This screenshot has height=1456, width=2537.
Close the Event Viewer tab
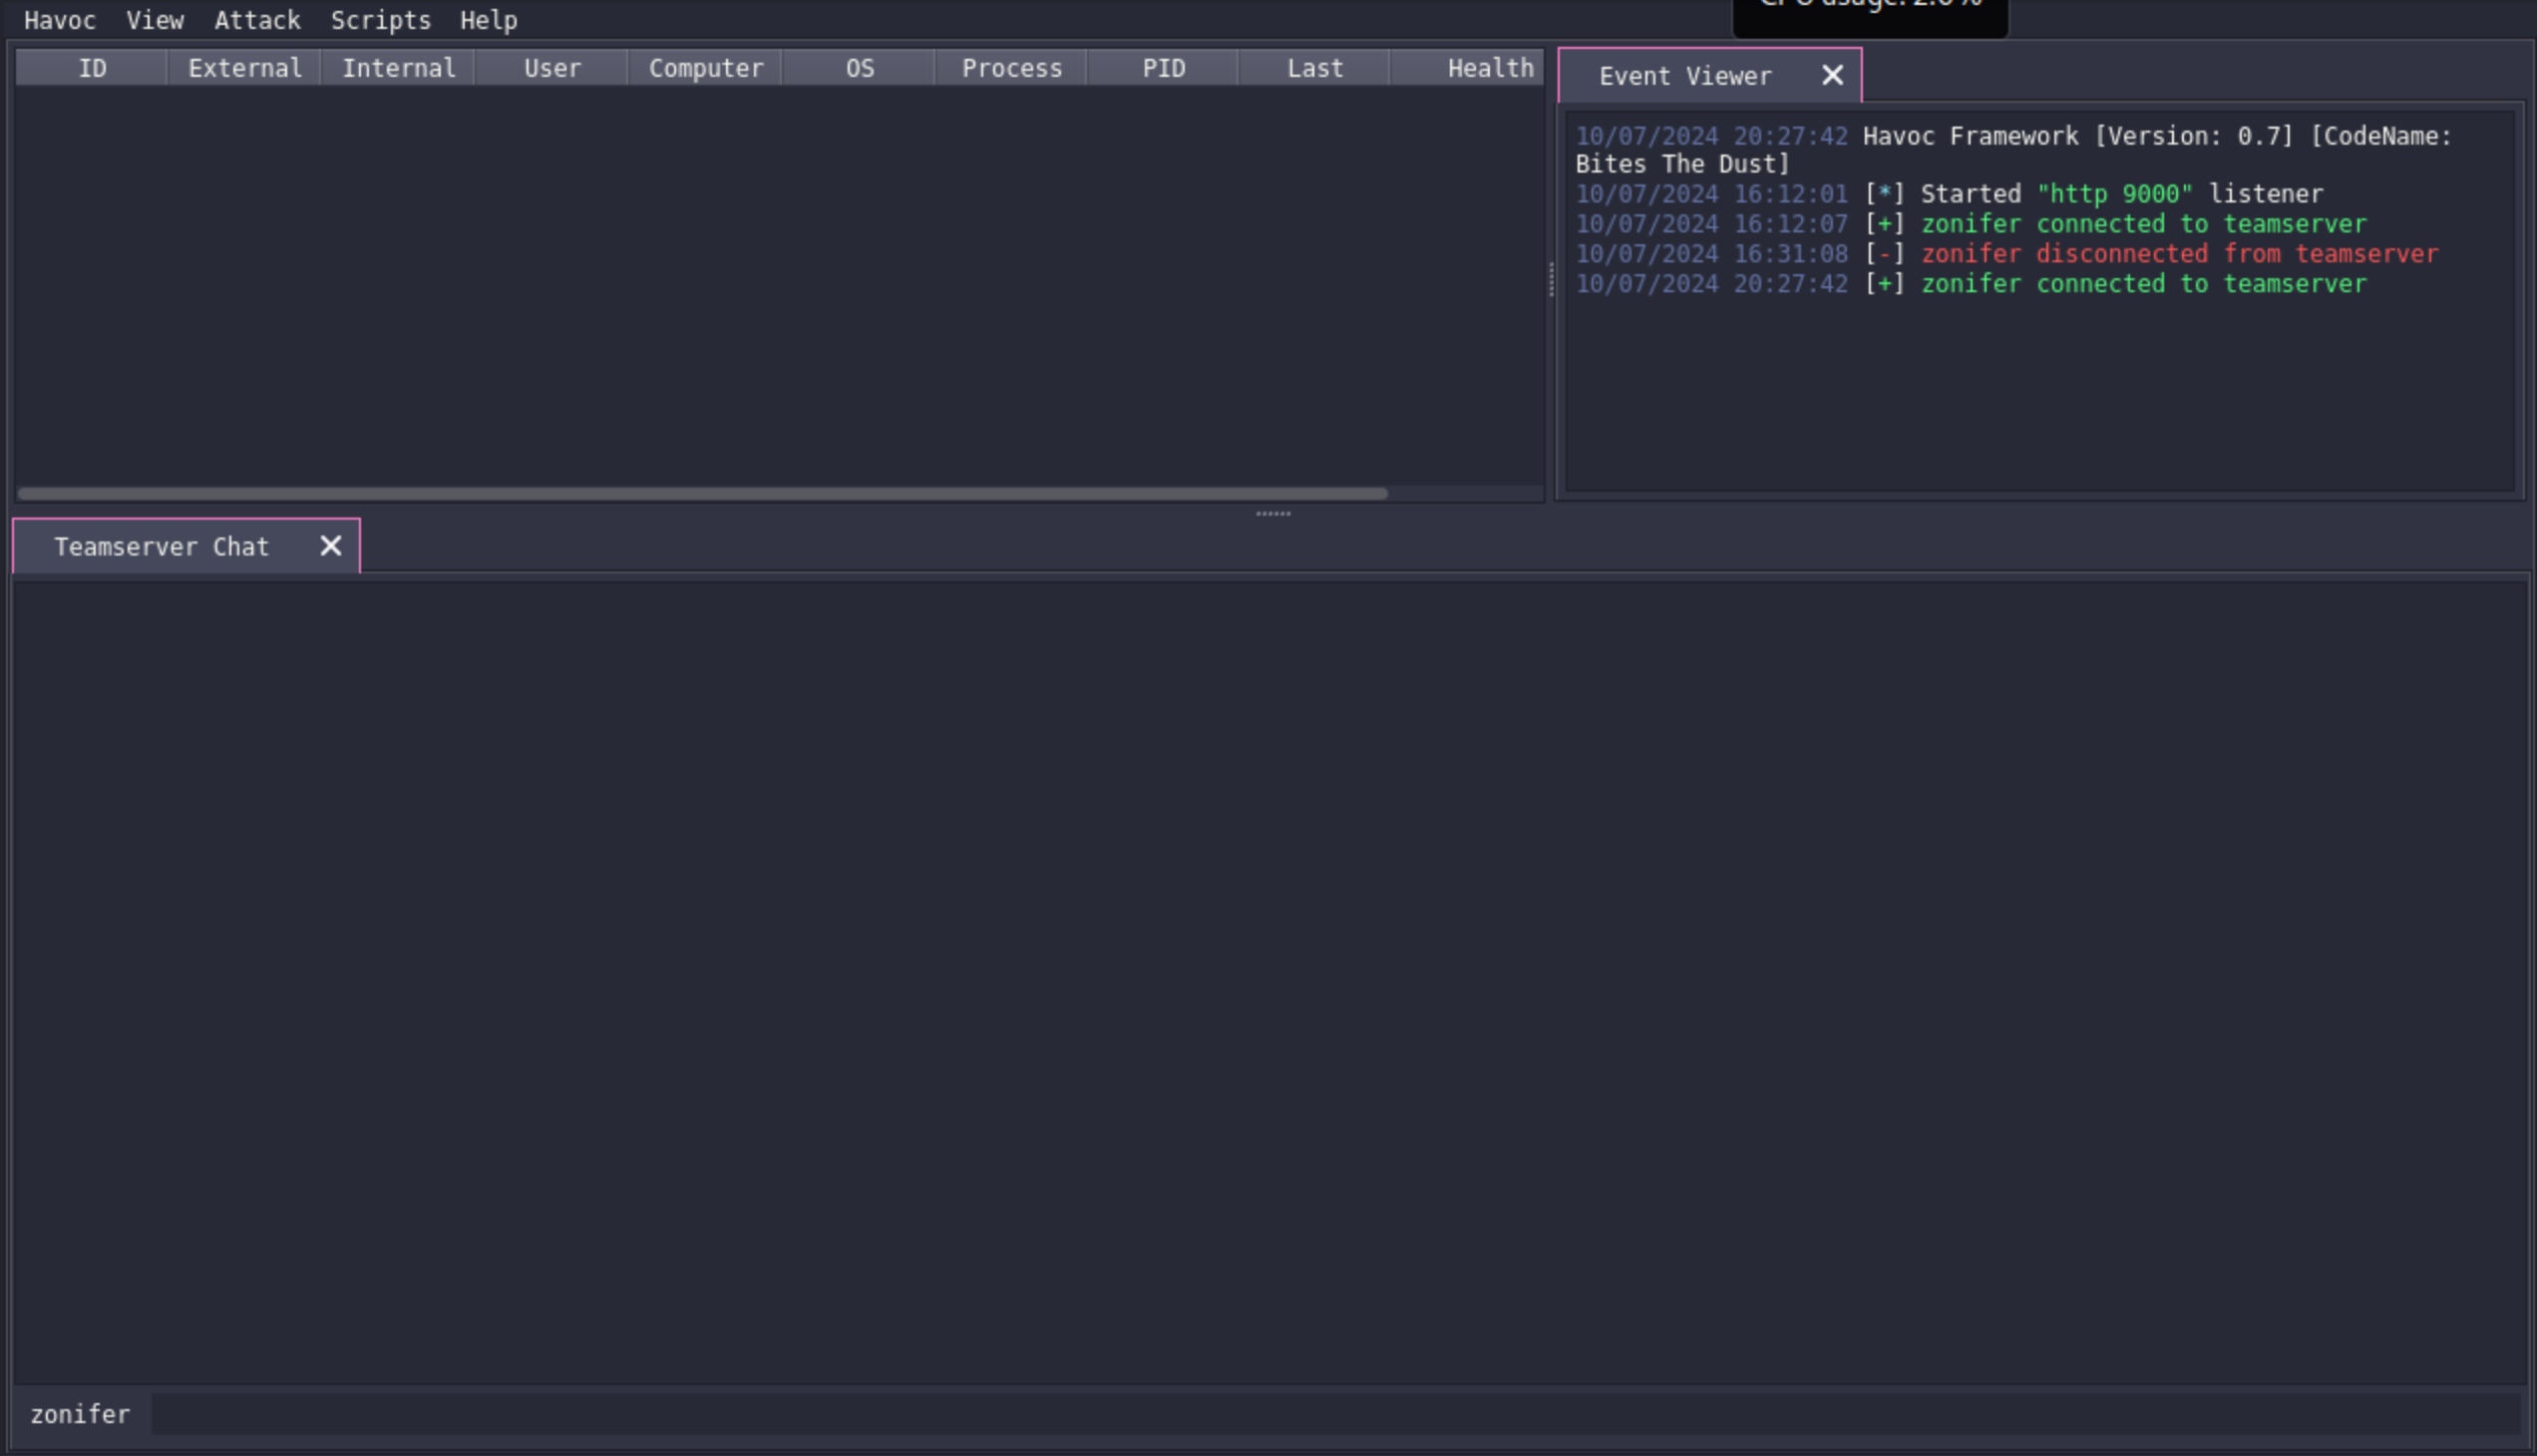tap(1832, 75)
